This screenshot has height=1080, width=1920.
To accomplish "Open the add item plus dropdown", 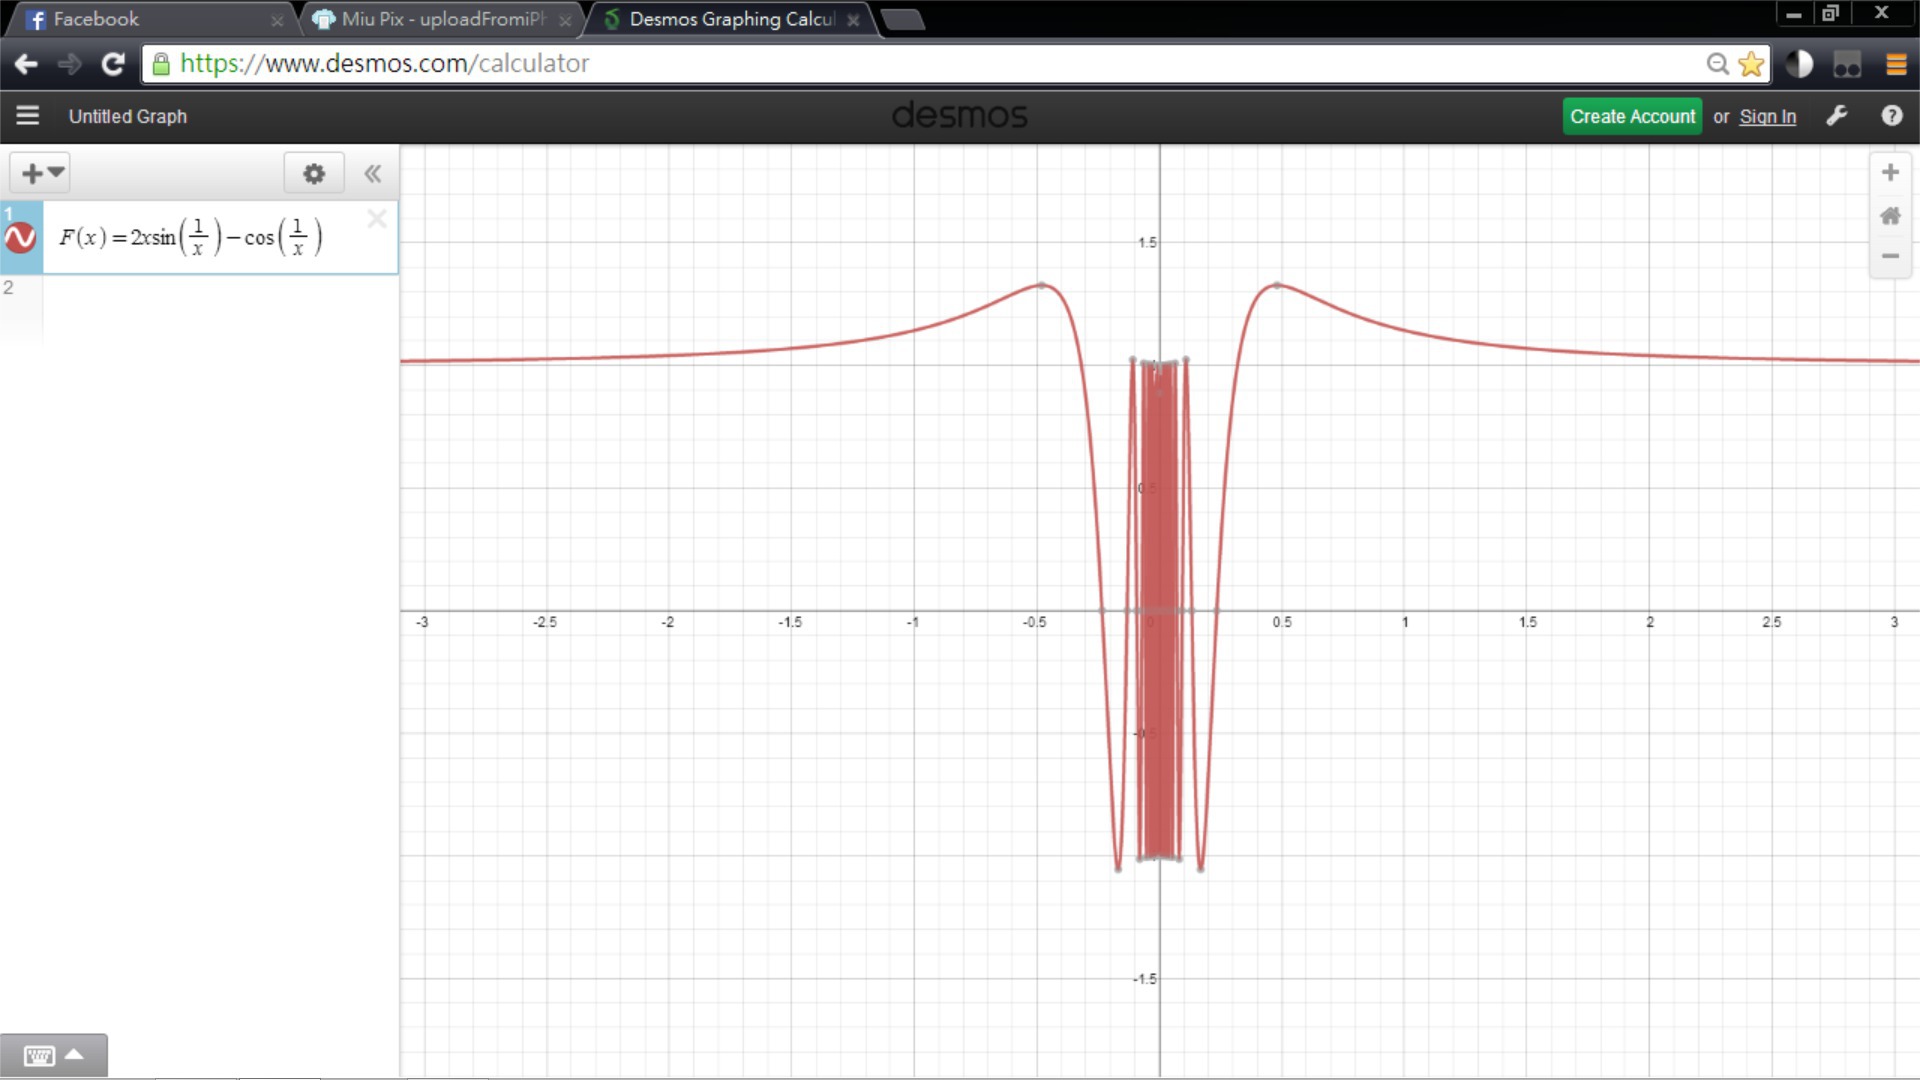I will point(41,173).
